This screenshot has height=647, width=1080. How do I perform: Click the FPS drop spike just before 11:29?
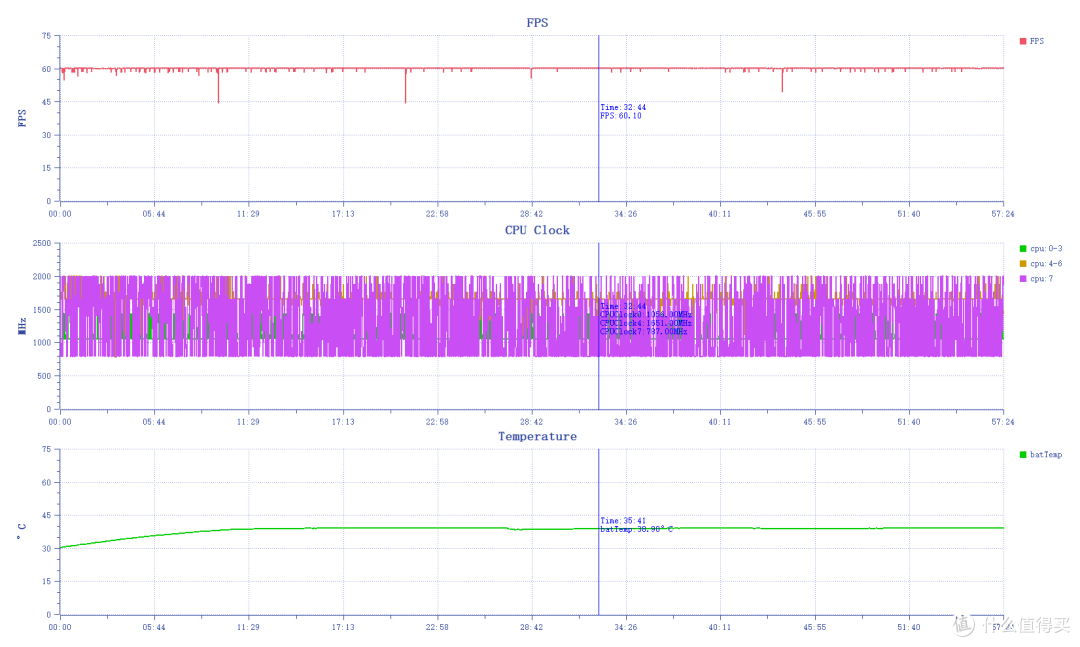(218, 86)
